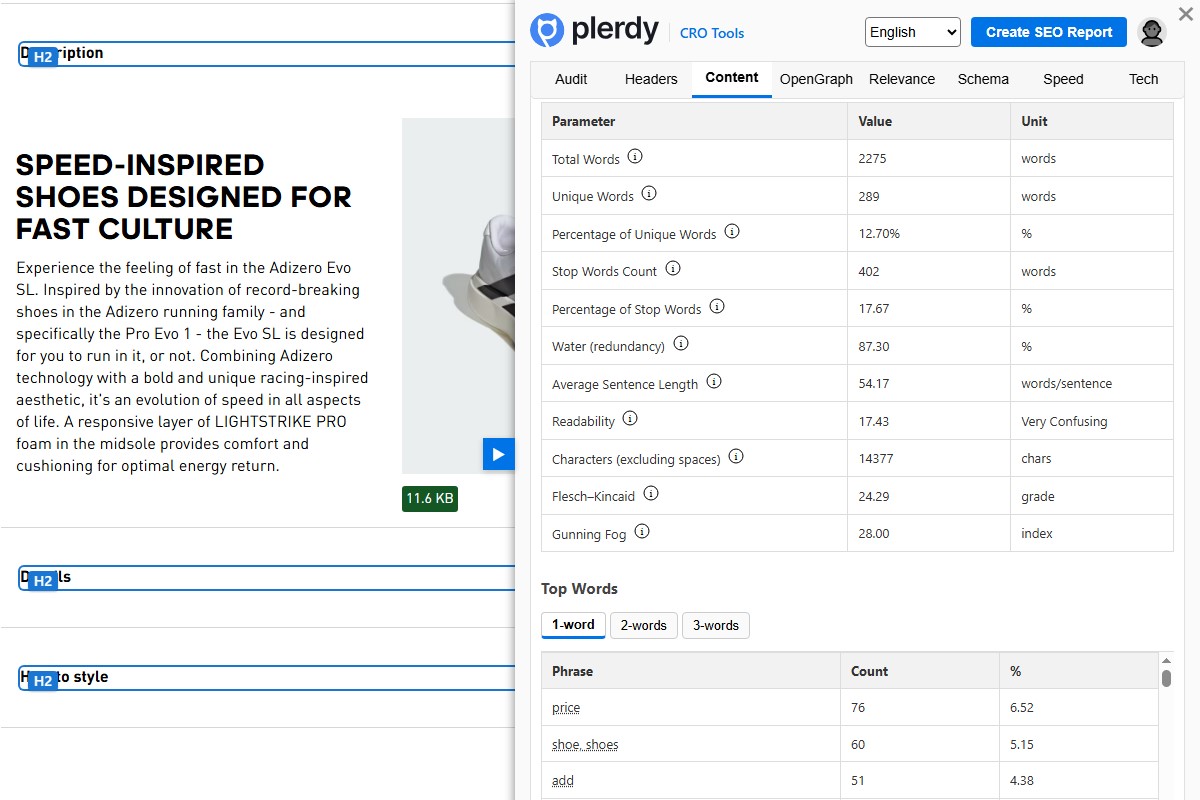Switch to 2-words phrase analysis
Screen dimensions: 1200x800
point(643,625)
